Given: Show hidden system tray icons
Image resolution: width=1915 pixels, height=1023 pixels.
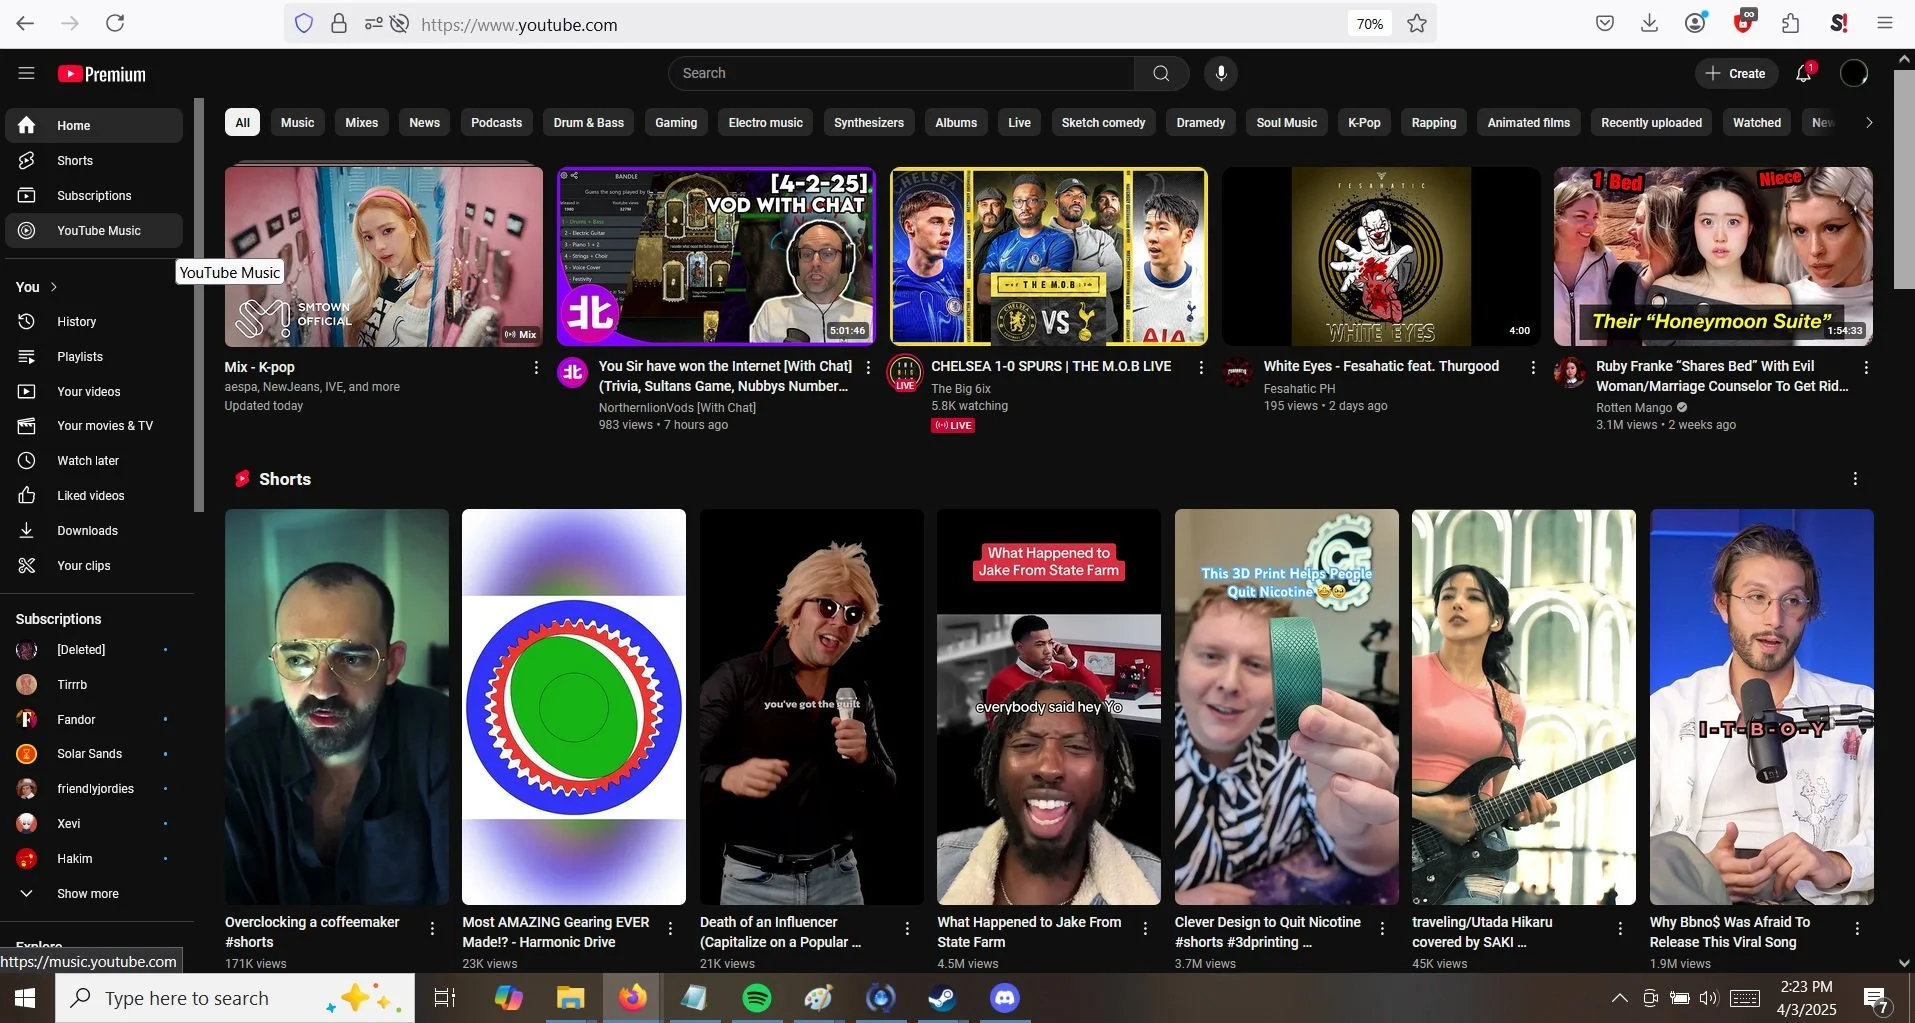Looking at the screenshot, I should pyautogui.click(x=1619, y=998).
